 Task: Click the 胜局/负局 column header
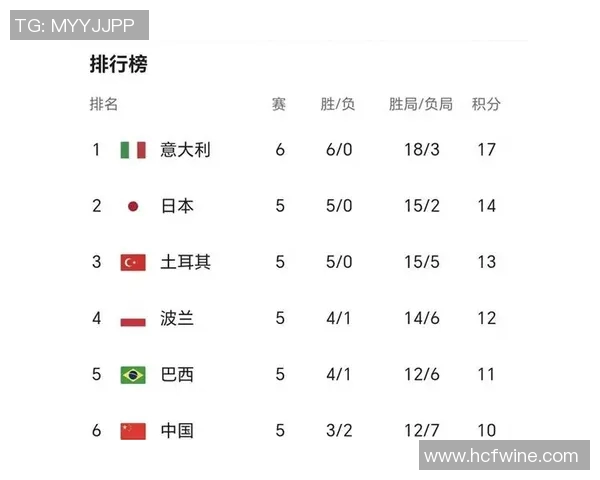pyautogui.click(x=420, y=104)
